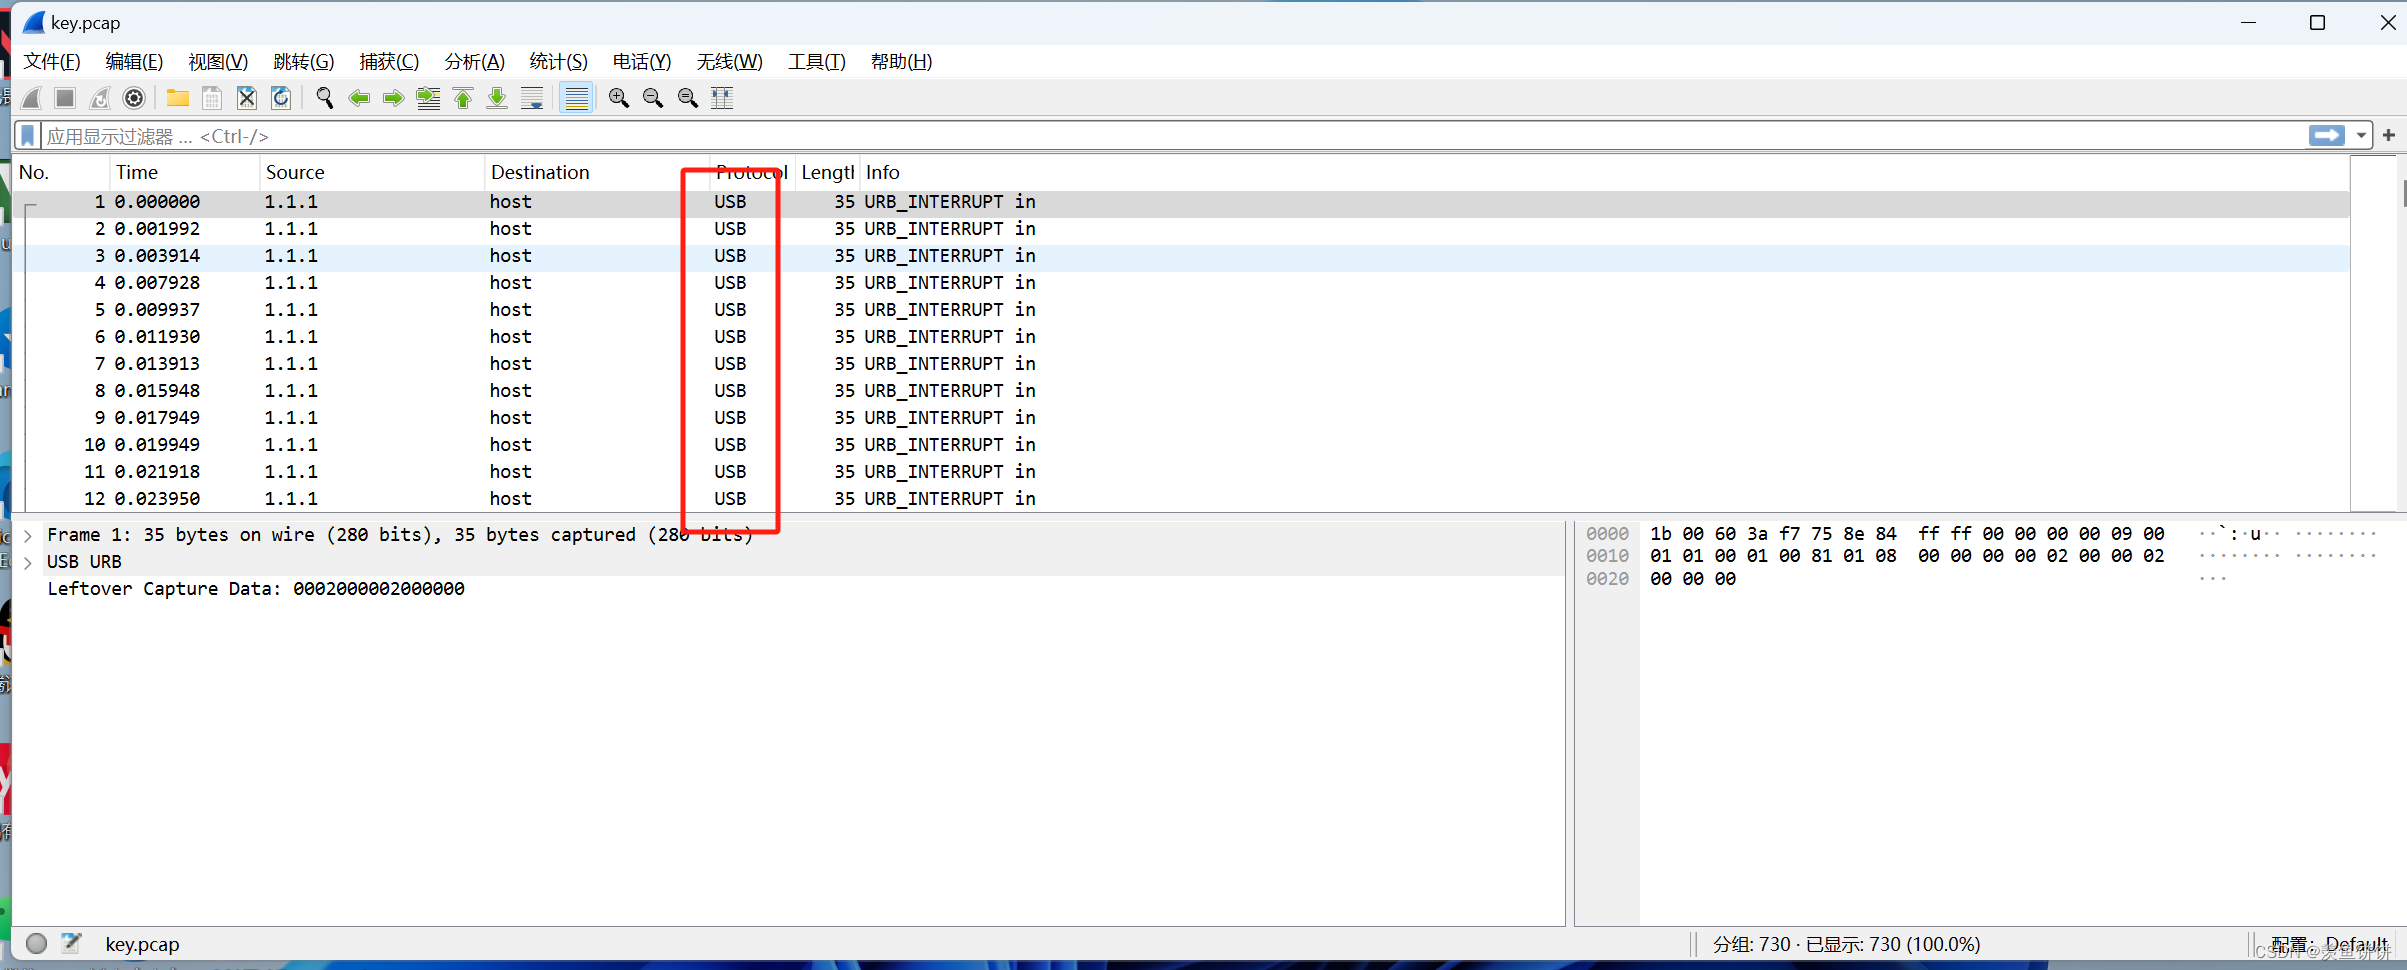The image size is (2407, 970).
Task: Start a new live capture
Action: point(30,97)
